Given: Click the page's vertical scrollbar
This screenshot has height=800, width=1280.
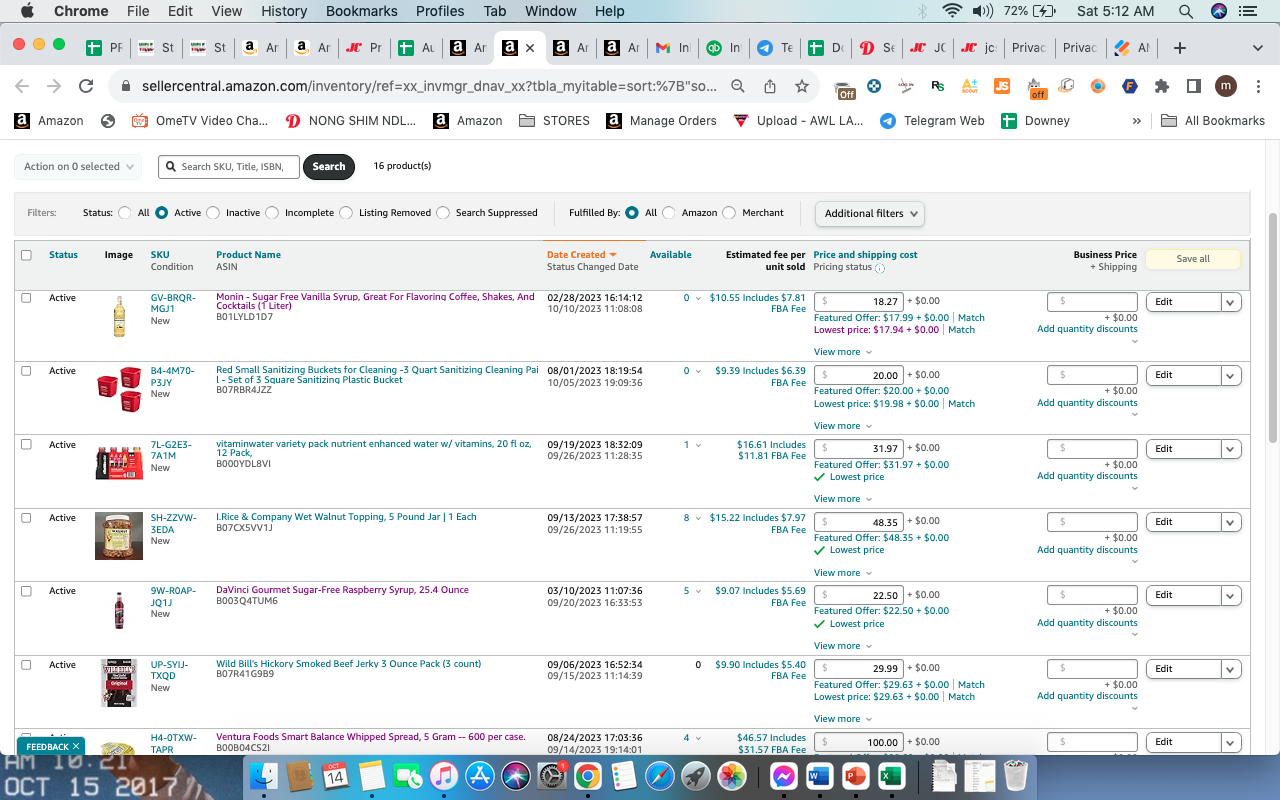Looking at the screenshot, I should (1273, 327).
